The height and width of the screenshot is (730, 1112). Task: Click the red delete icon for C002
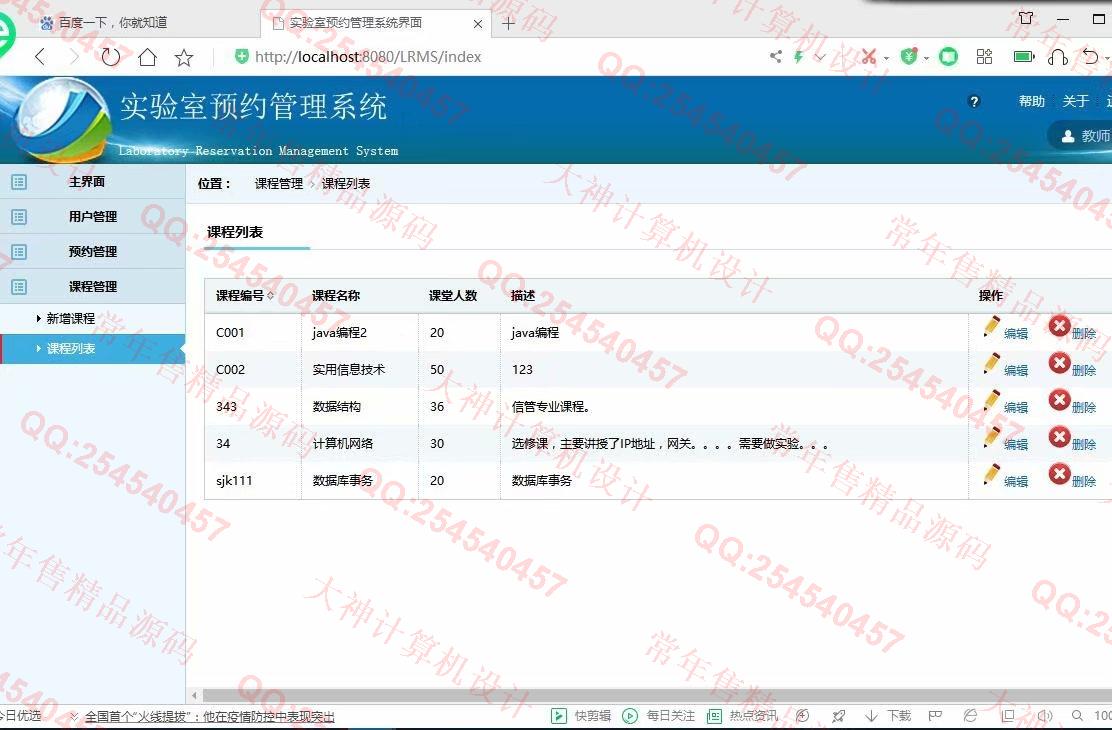click(x=1060, y=363)
